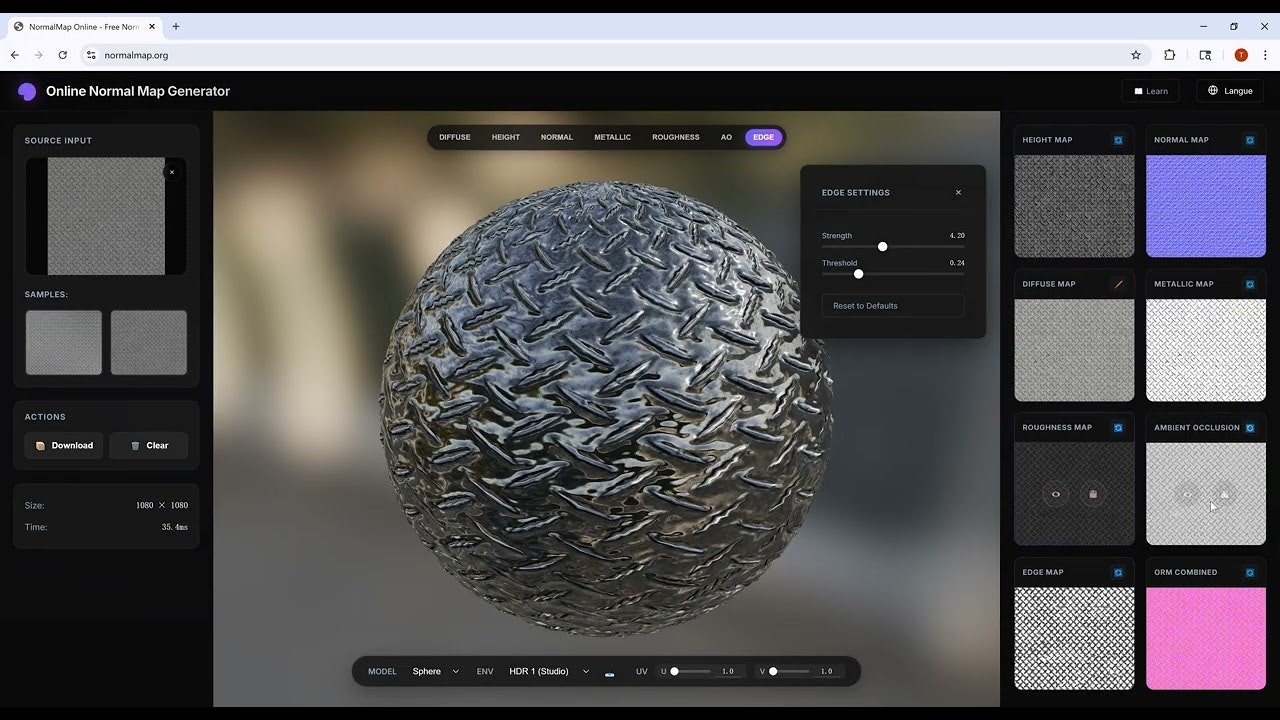Click the site info icon in the address bar
1280x720 pixels.
click(91, 55)
